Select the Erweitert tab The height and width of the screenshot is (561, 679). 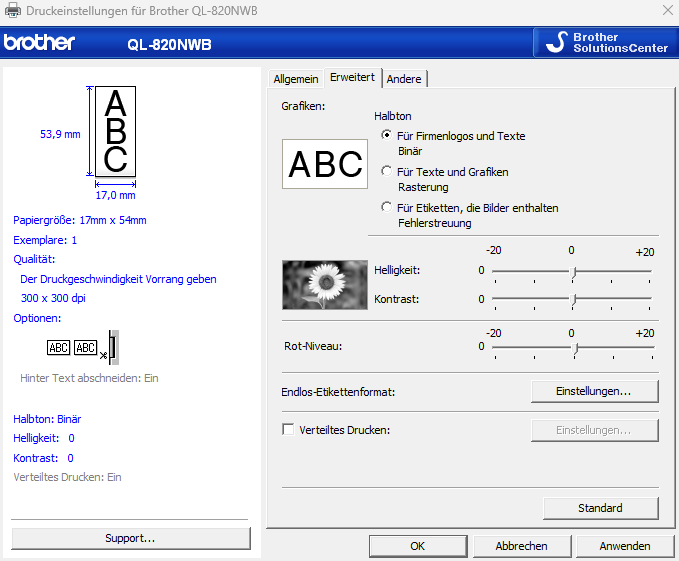[352, 78]
